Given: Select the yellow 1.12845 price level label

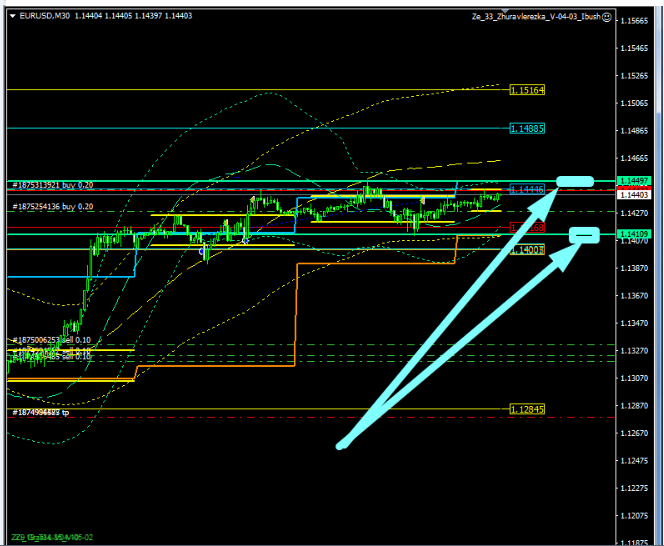Looking at the screenshot, I should click(x=527, y=409).
